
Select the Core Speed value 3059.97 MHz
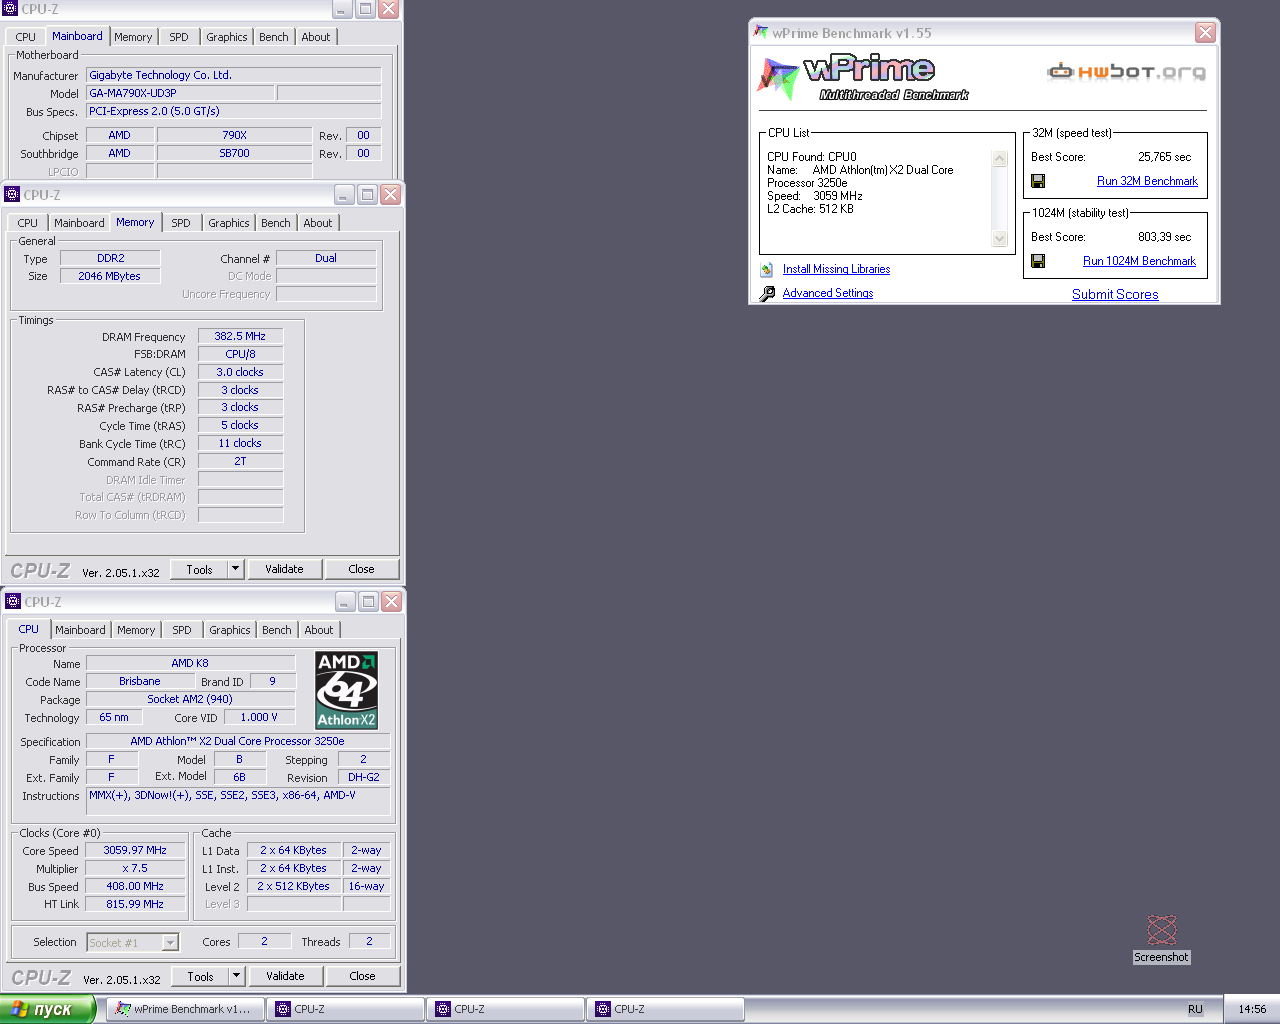[135, 850]
